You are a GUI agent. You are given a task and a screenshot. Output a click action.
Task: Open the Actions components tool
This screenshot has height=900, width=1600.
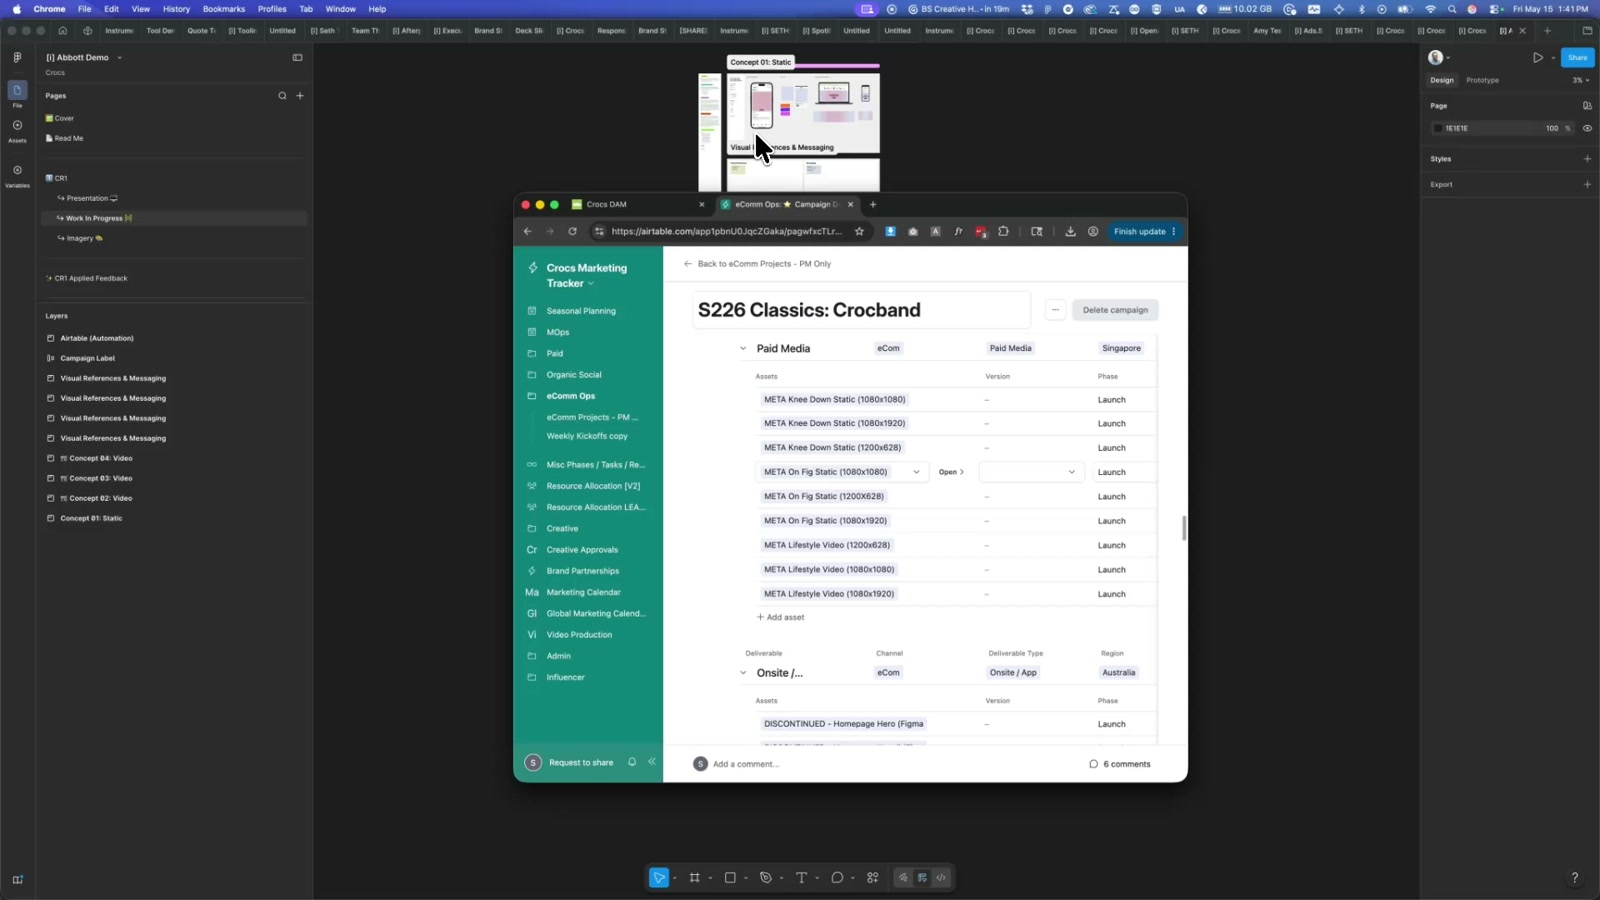tap(873, 878)
